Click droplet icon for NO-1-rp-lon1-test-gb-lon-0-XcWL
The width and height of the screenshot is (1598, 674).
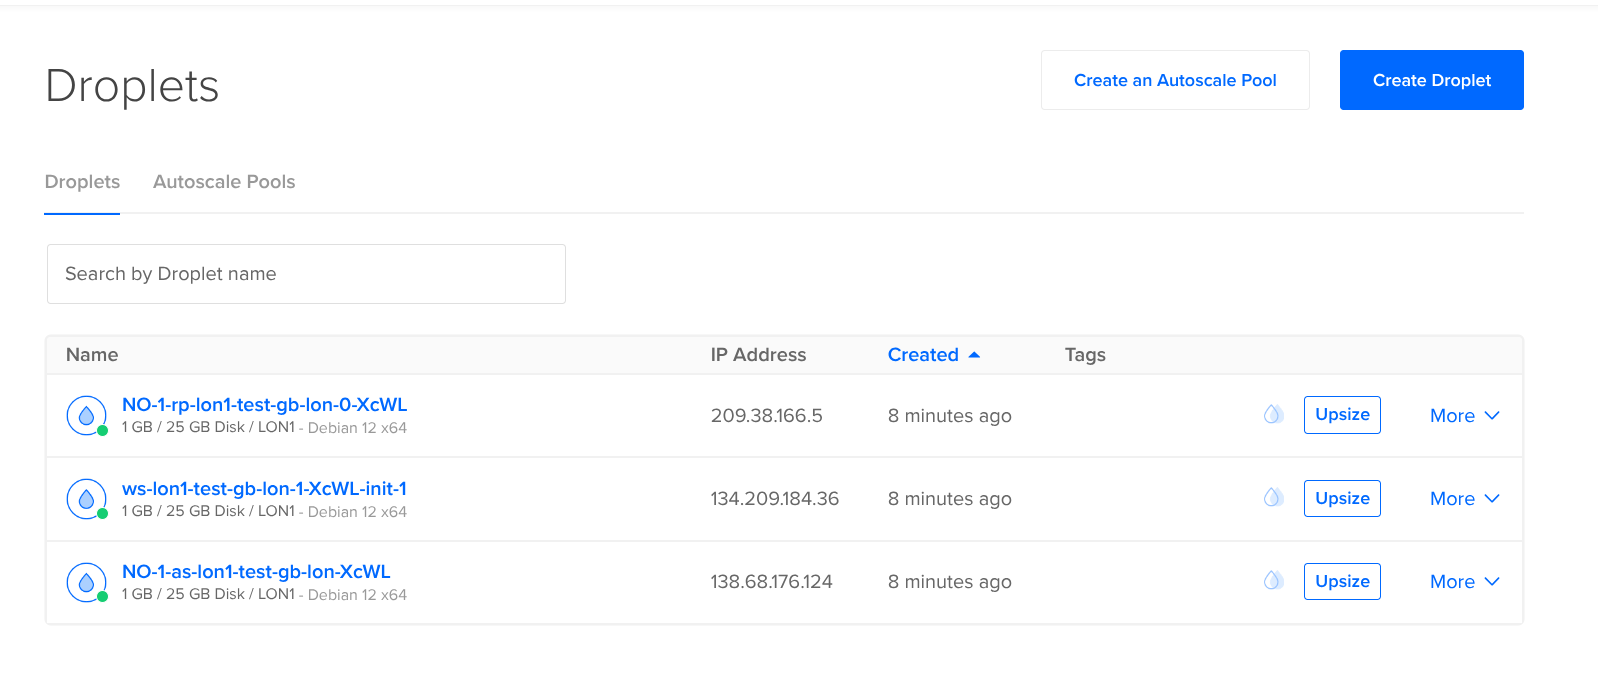[86, 415]
